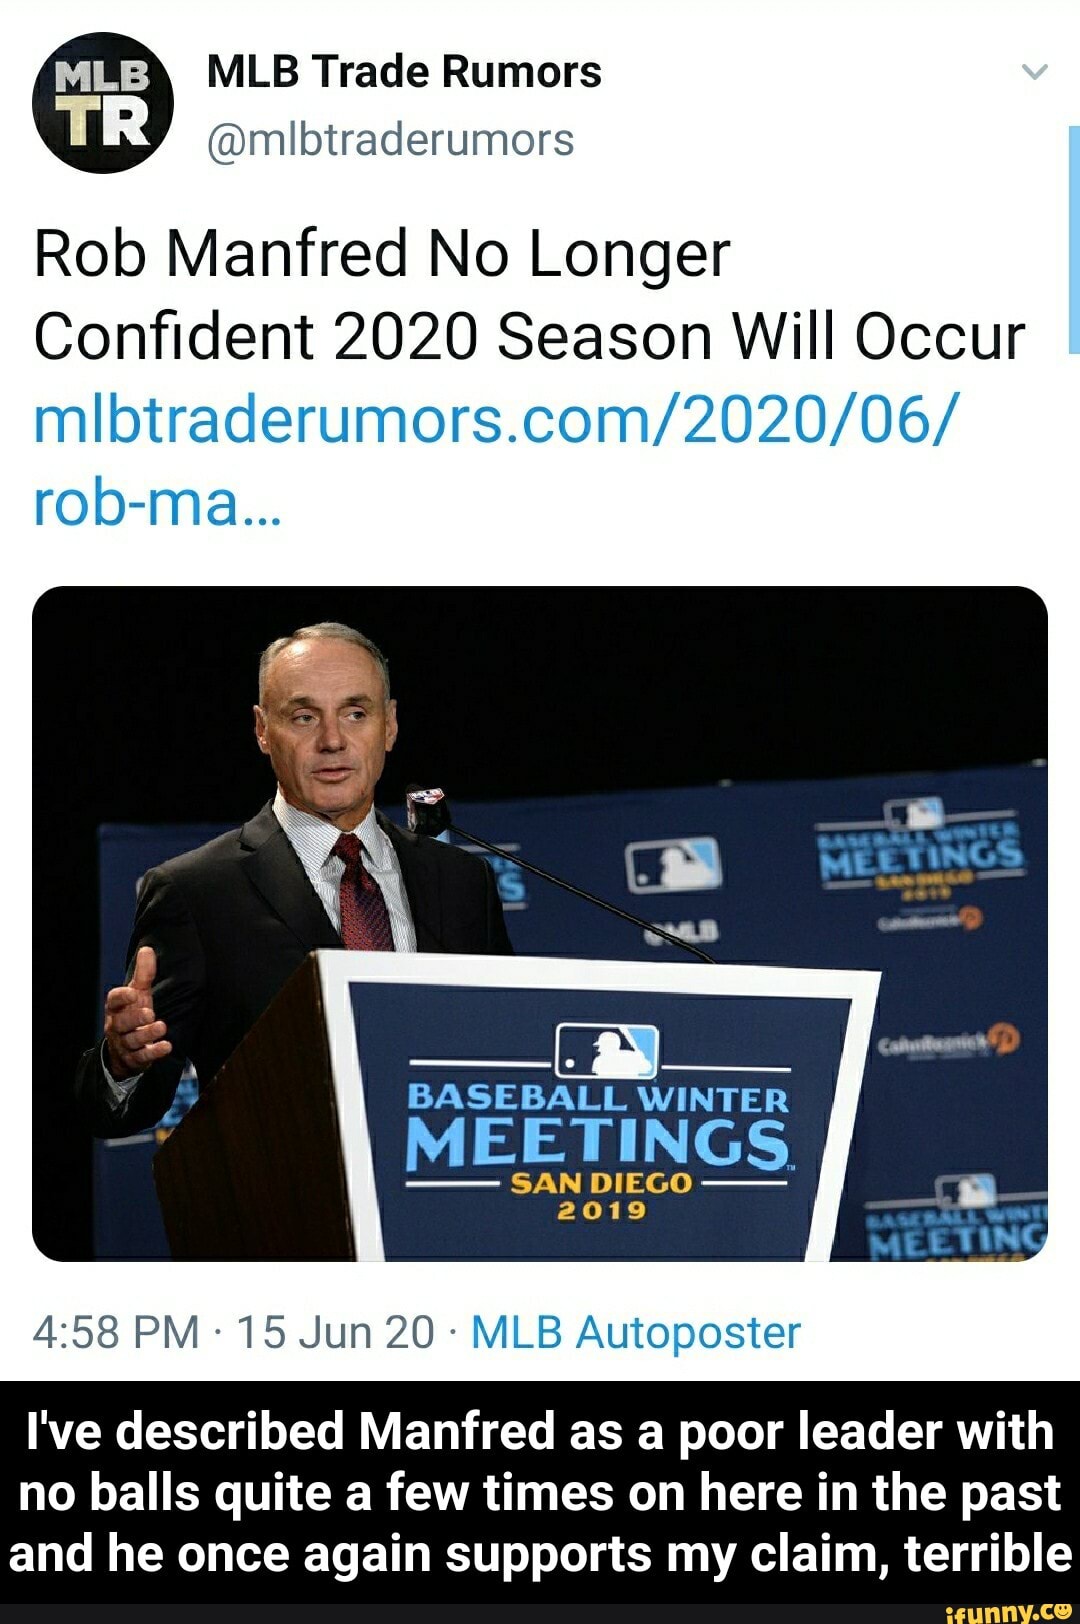Click the @mlbtraderumors handle
1080x1624 pixels.
point(390,140)
